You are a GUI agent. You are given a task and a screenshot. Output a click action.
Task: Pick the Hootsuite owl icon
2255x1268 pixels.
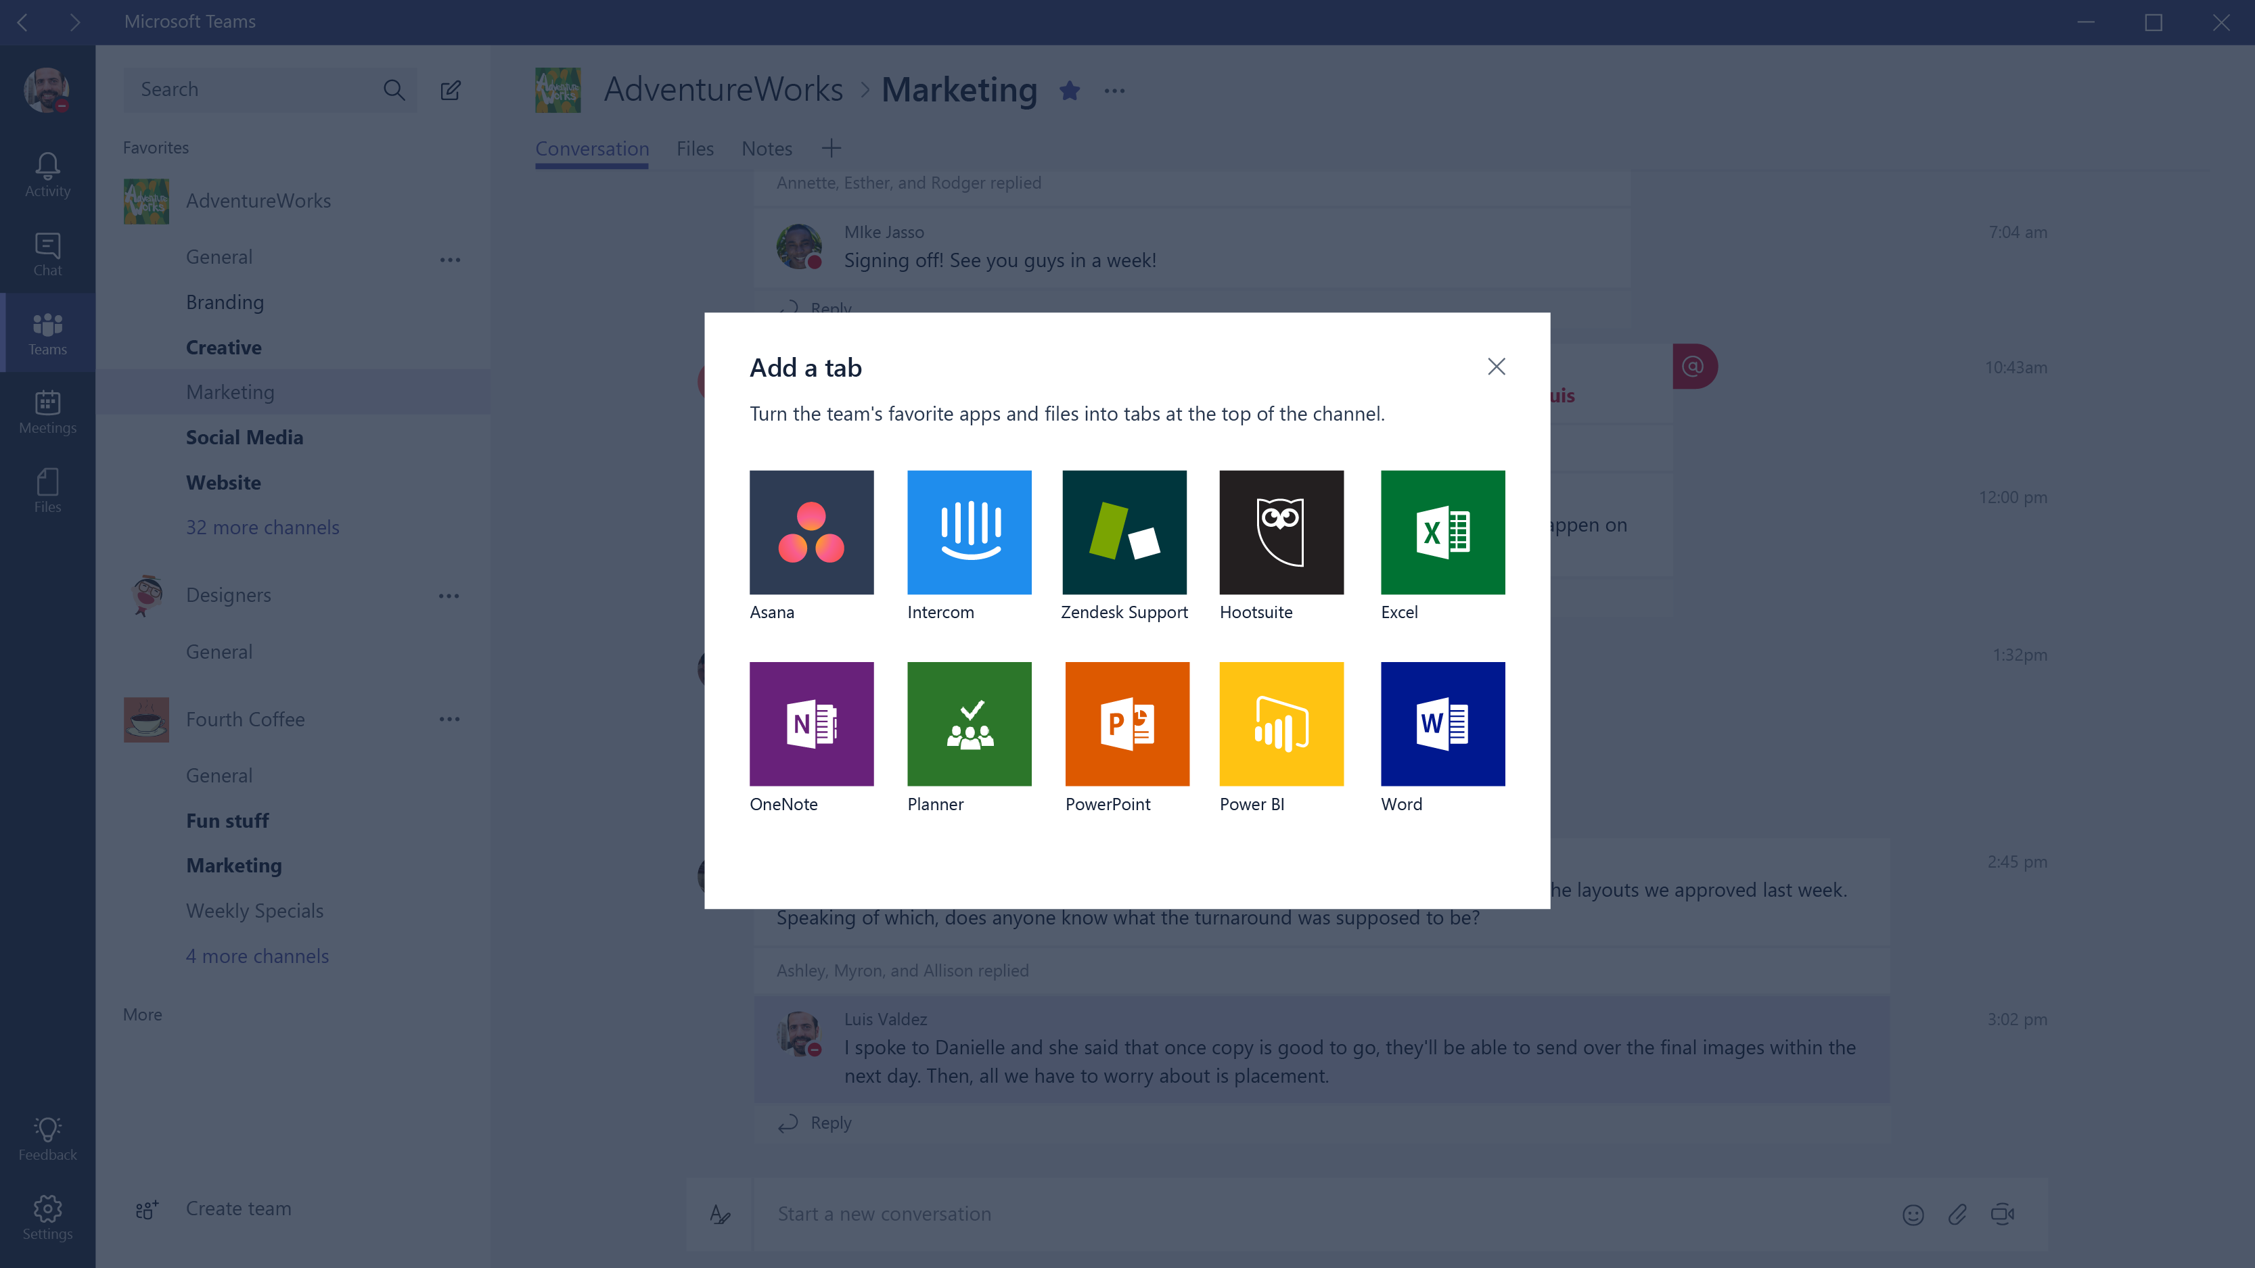click(1281, 532)
